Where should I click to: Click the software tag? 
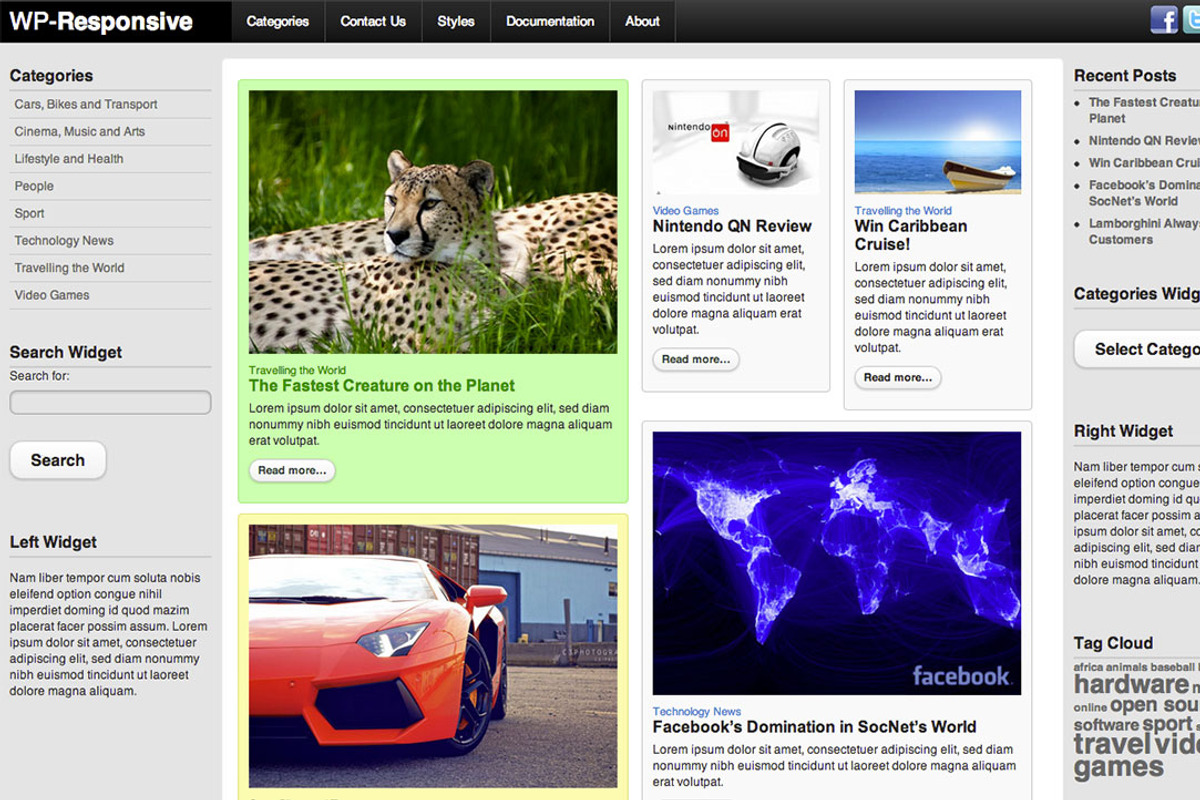click(1106, 725)
